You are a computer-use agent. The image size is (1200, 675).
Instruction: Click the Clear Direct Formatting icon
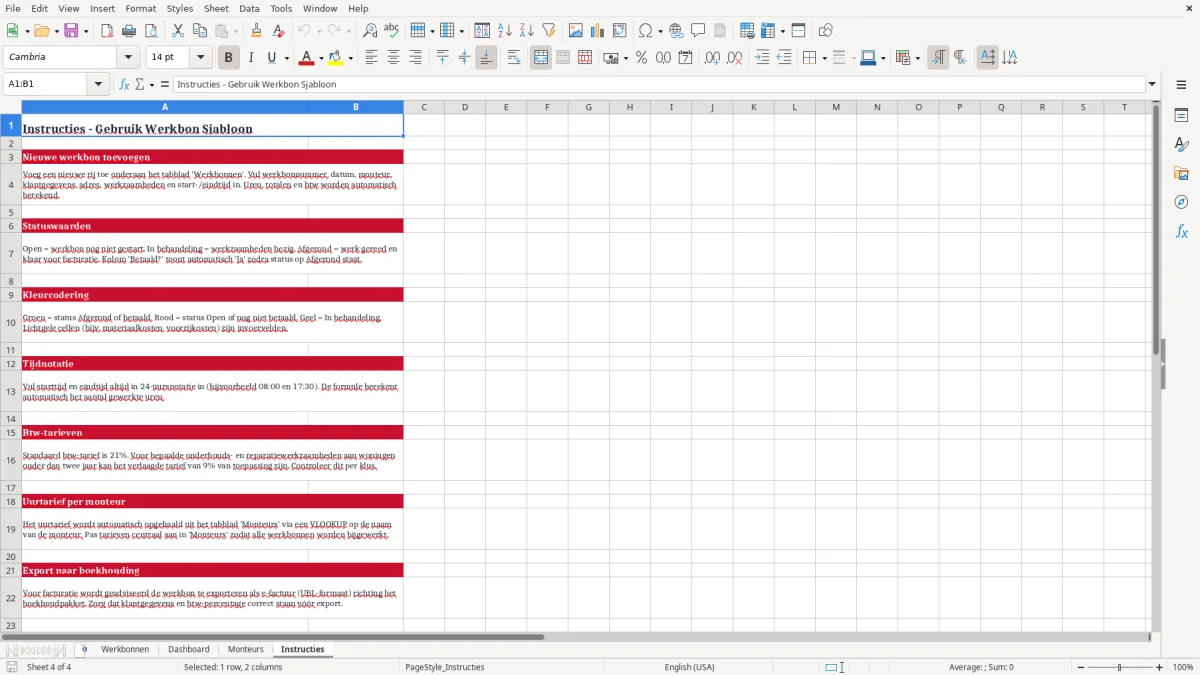(x=278, y=31)
